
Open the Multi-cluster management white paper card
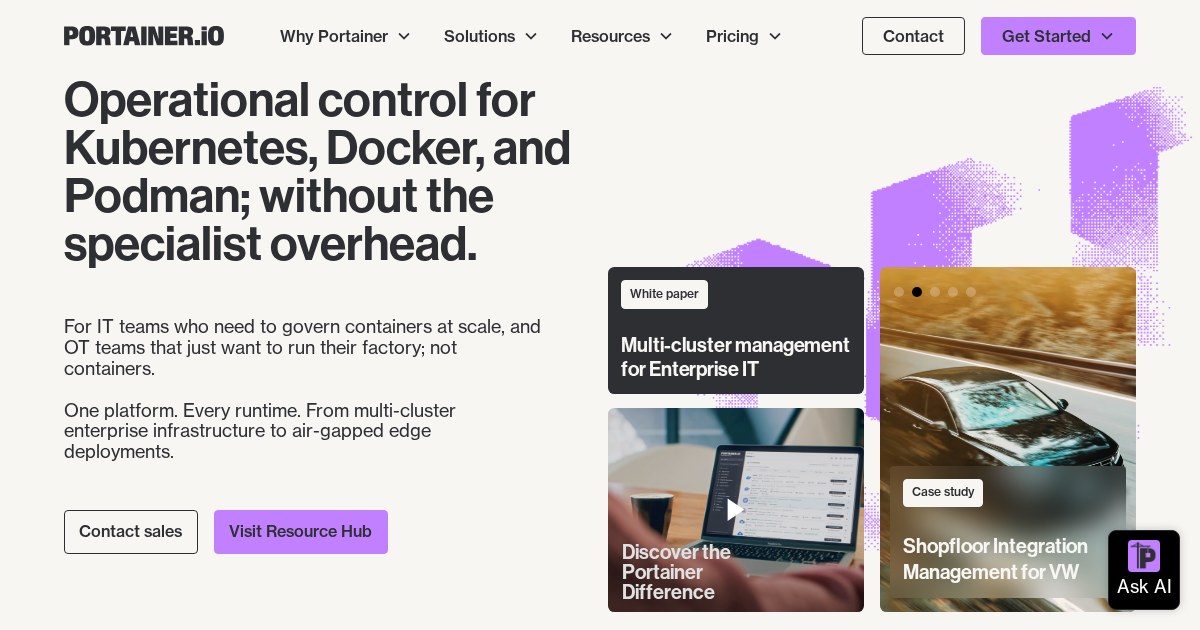tap(736, 330)
